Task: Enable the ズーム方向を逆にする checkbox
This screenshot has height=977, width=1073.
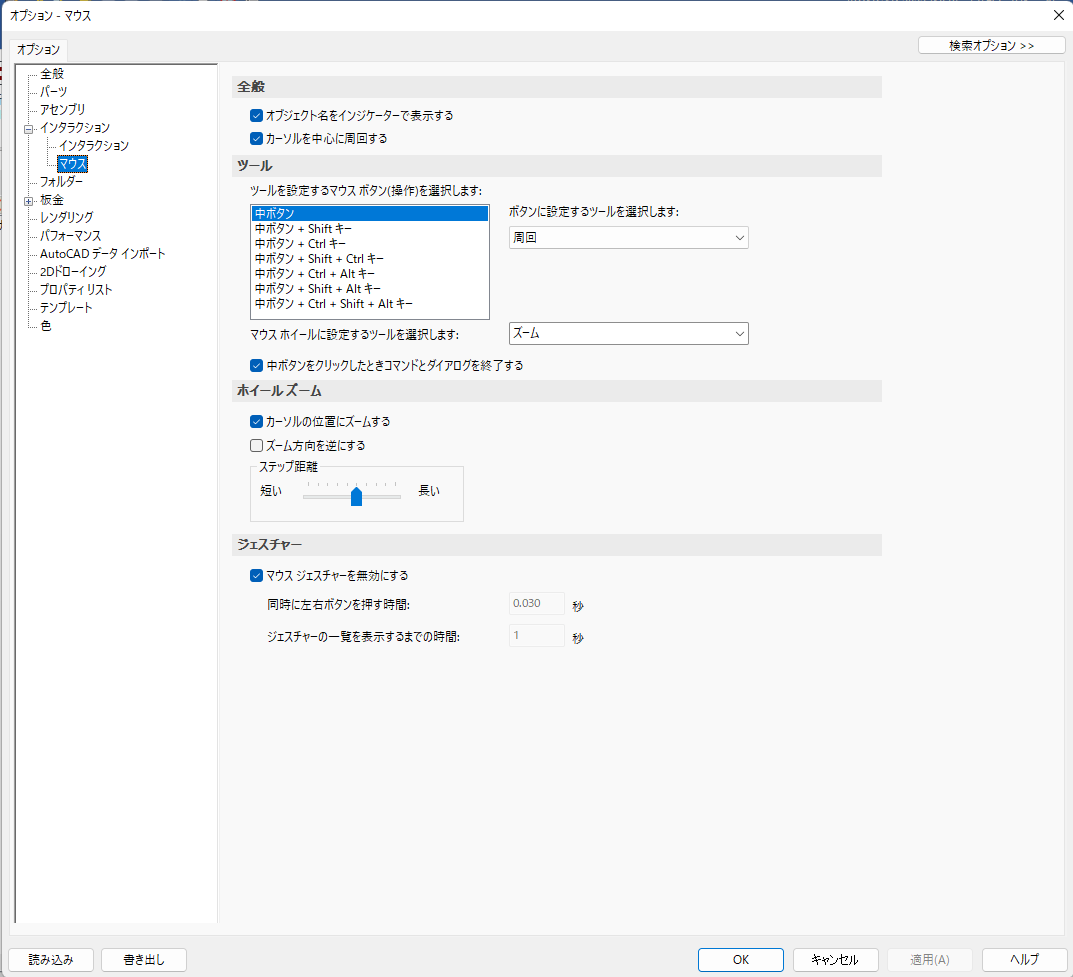Action: [x=256, y=445]
